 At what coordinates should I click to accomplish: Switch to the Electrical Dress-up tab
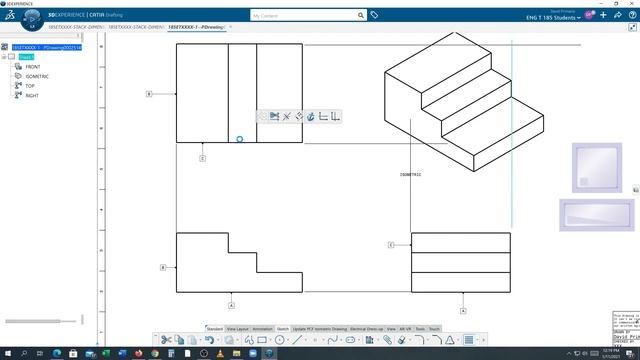[367, 329]
